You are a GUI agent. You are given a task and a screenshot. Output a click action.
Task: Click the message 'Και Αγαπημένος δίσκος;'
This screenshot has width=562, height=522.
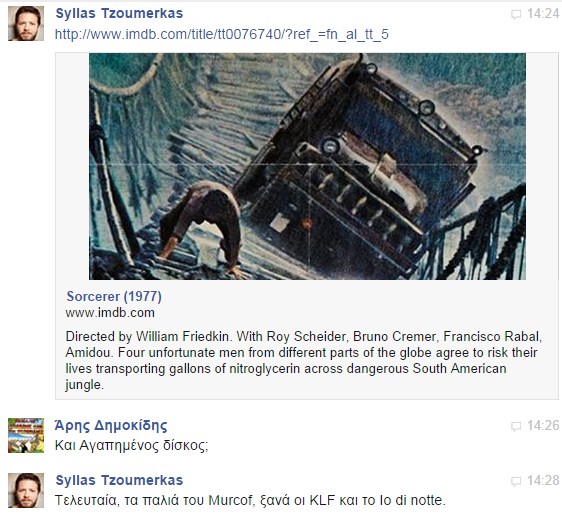click(x=131, y=445)
